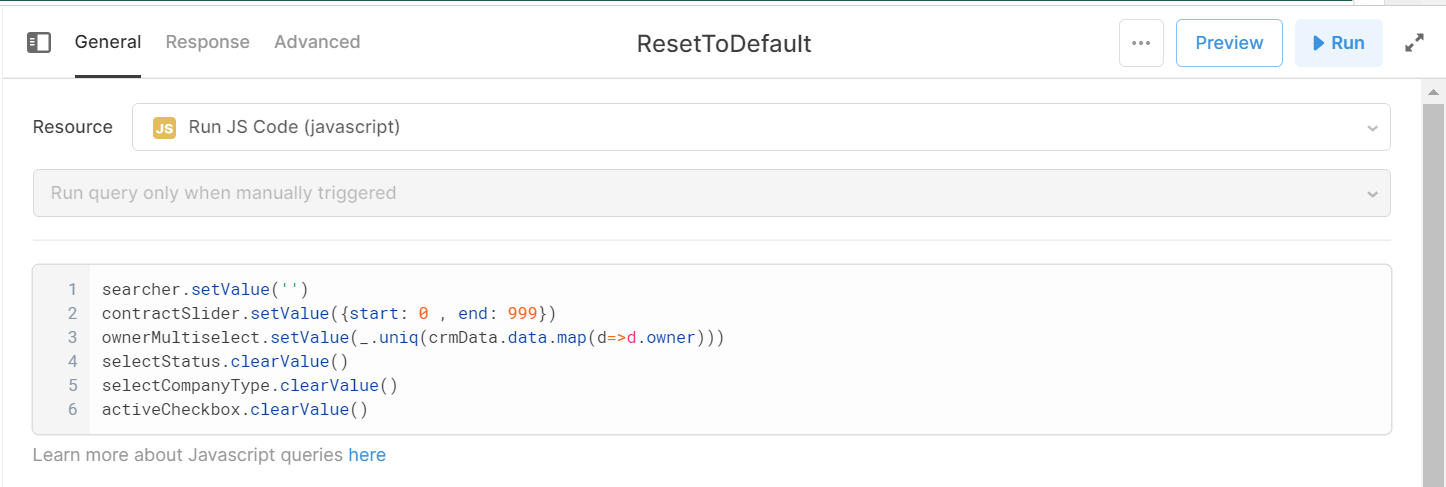The height and width of the screenshot is (487, 1446).
Task: Switch to the Response tab
Action: (x=208, y=42)
